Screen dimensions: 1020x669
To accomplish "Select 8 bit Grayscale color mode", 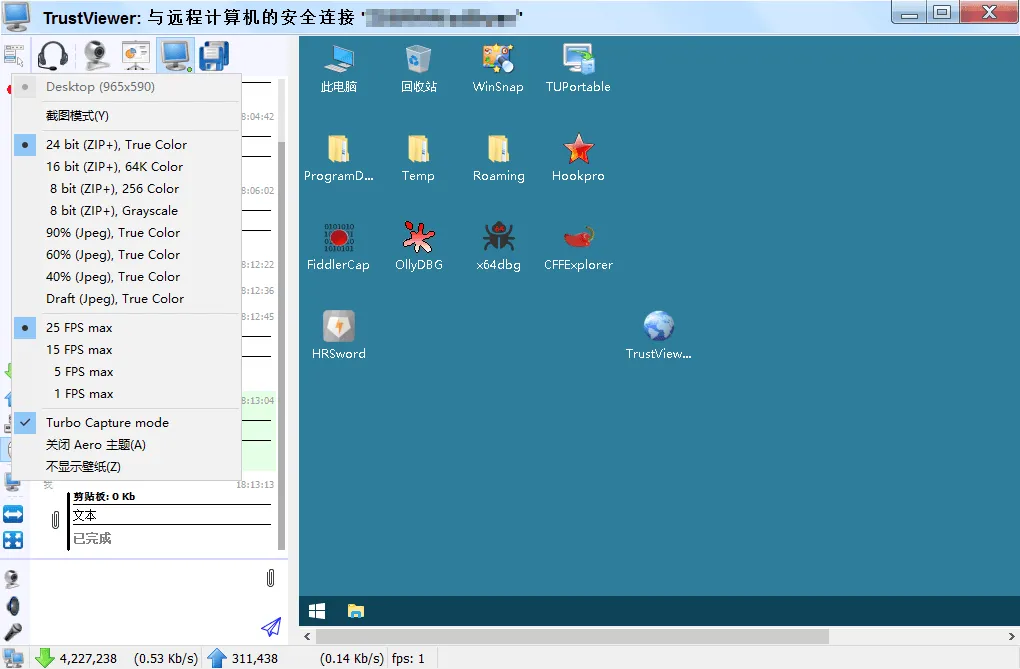I will tap(112, 210).
